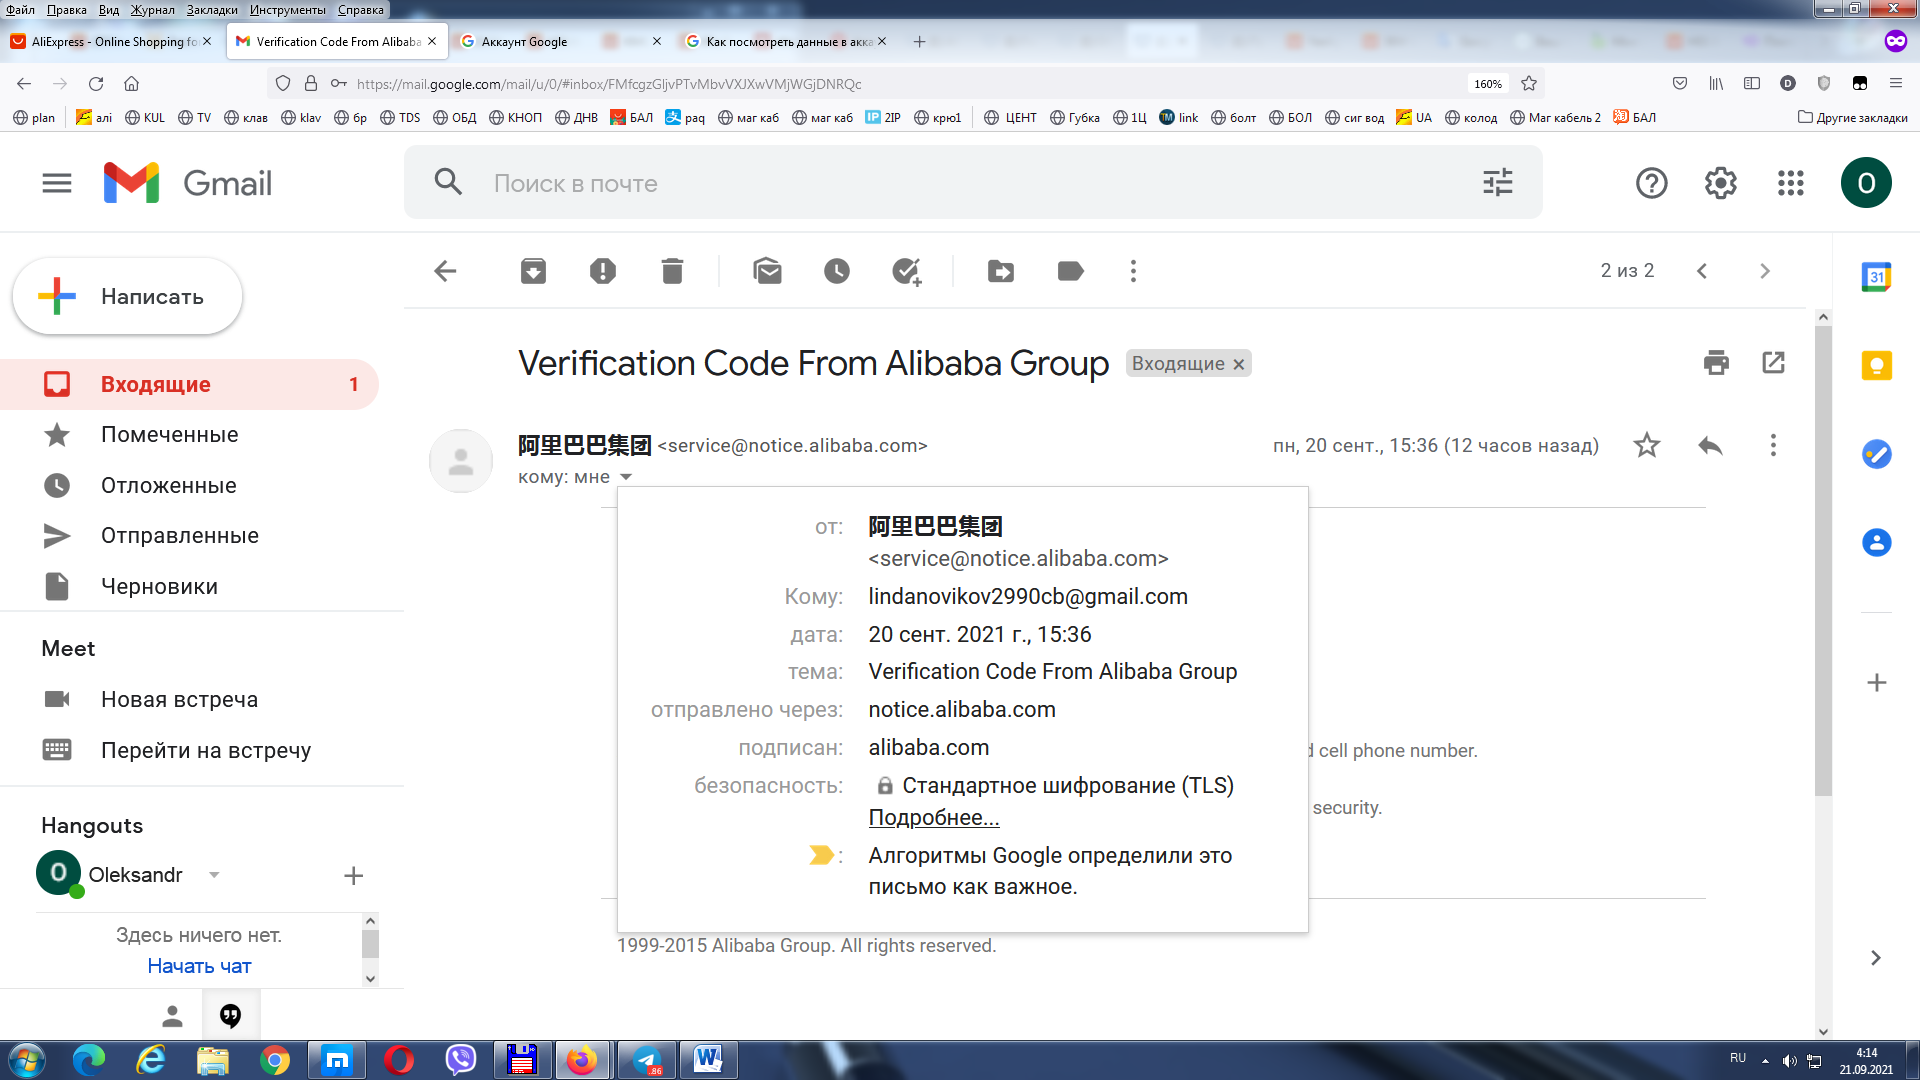Screen dimensions: 1920x1080
Task: Open Черновики drafts folder
Action: point(159,587)
